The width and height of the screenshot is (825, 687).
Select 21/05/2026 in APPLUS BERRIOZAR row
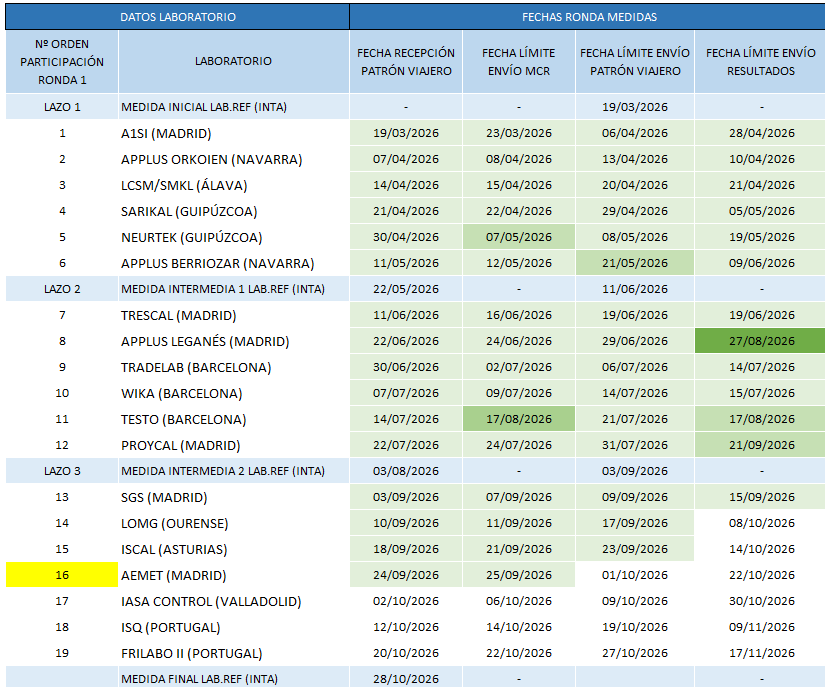point(635,263)
